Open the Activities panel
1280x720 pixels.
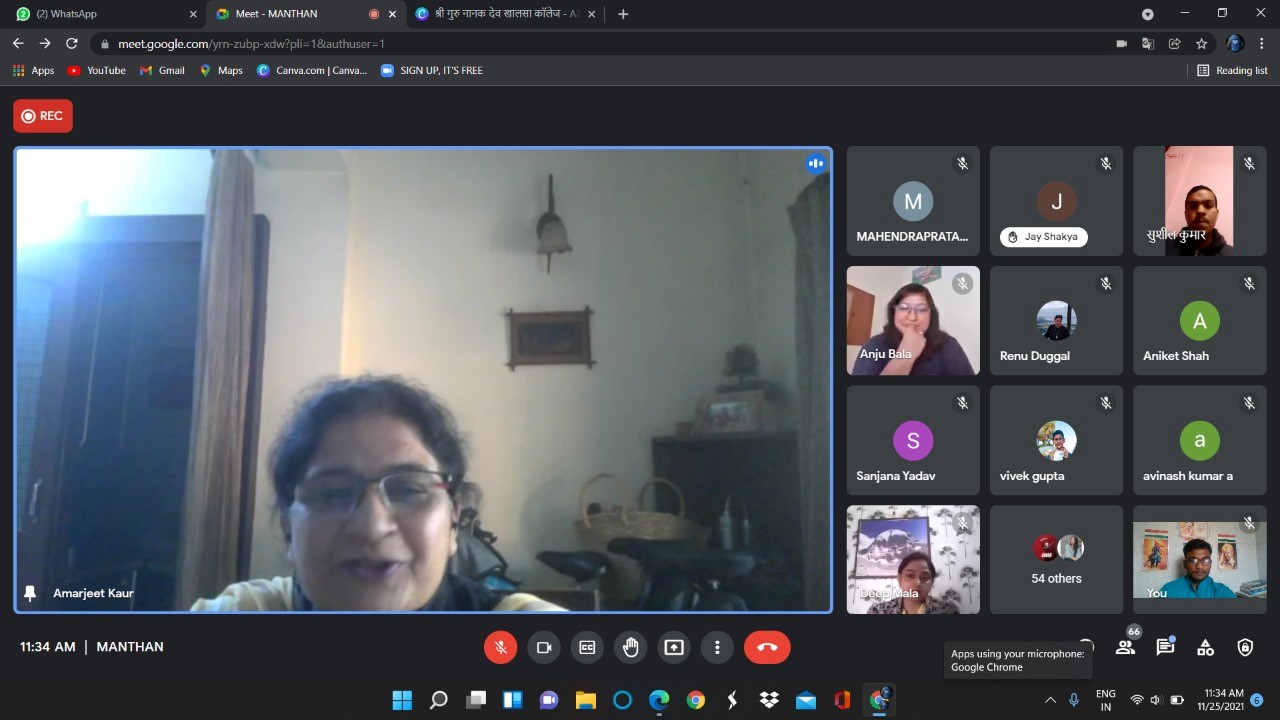pos(1205,647)
